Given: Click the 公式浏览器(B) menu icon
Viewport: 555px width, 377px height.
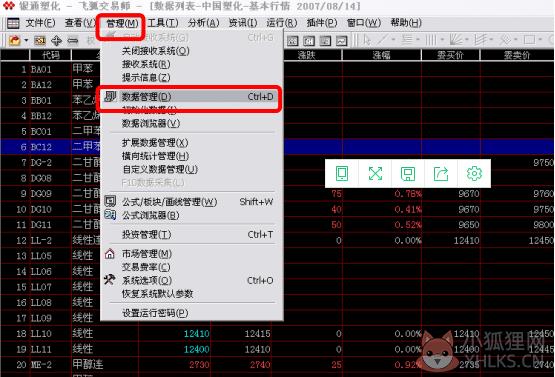Looking at the screenshot, I should point(110,215).
